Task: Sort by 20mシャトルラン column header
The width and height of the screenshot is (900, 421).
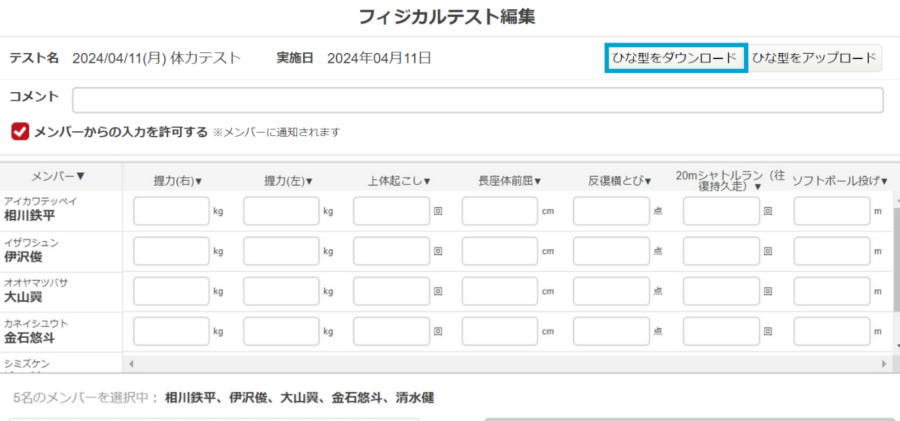Action: 727,180
